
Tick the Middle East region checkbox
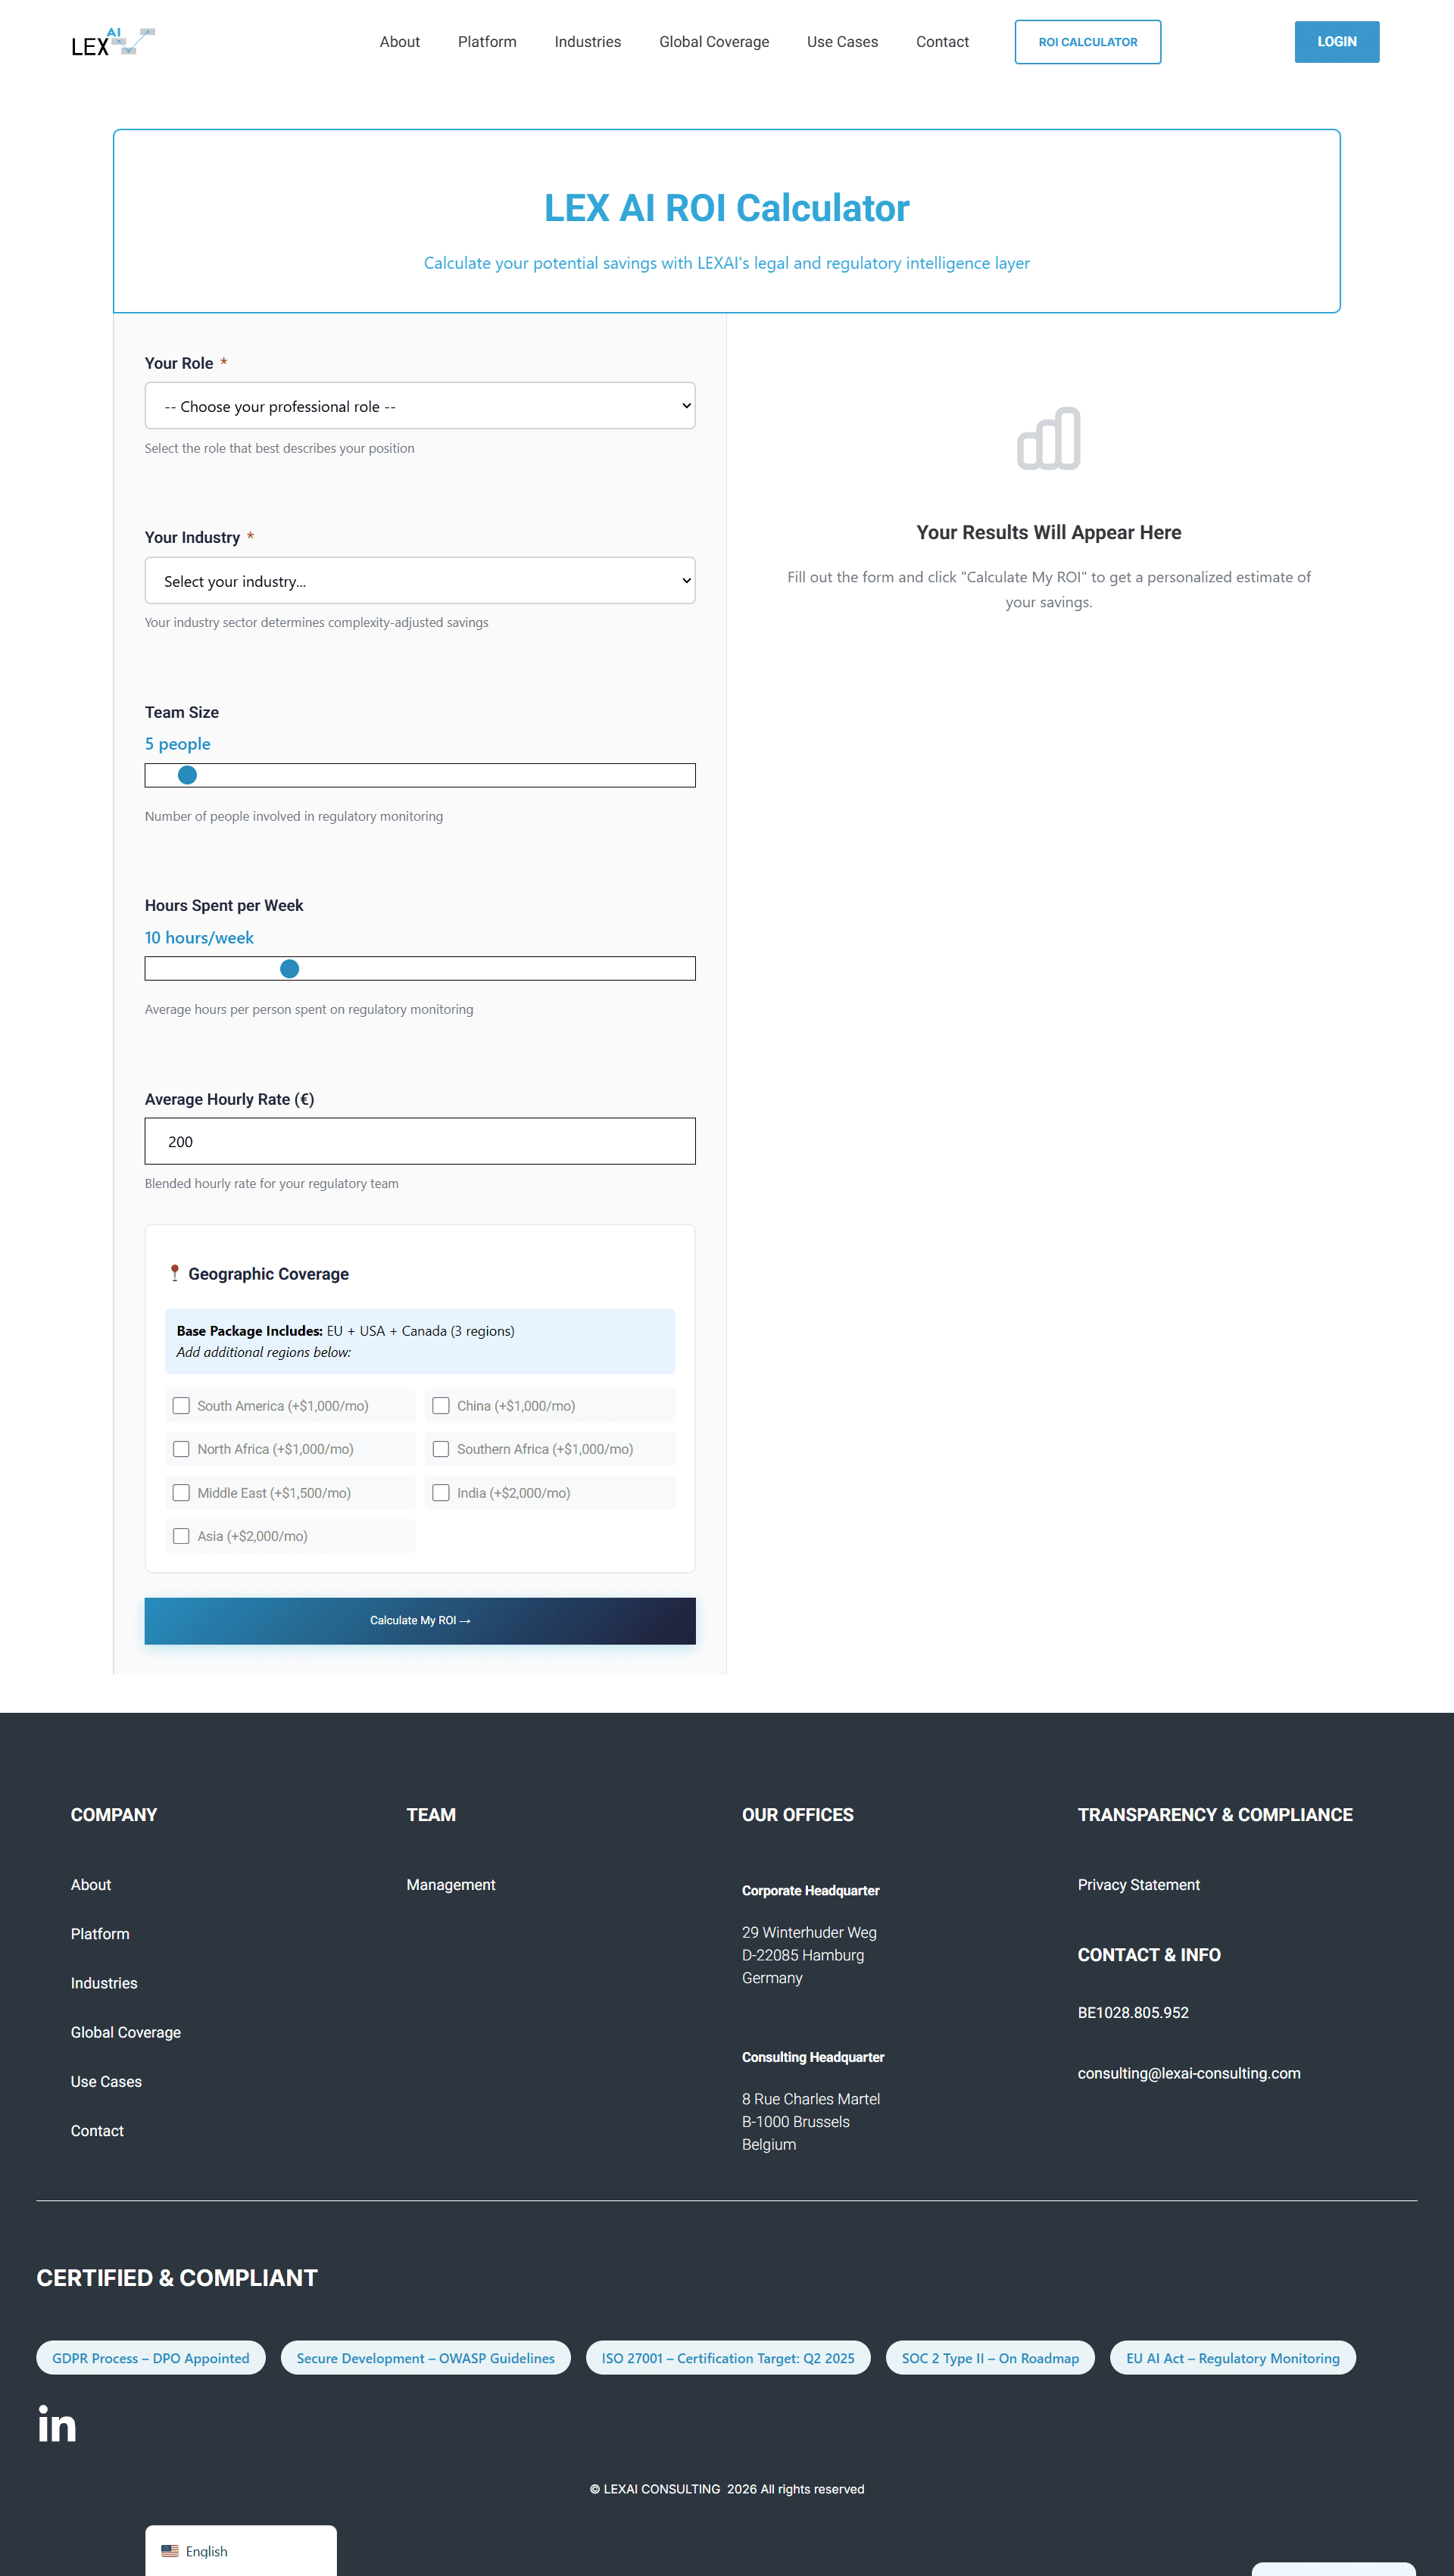[181, 1493]
